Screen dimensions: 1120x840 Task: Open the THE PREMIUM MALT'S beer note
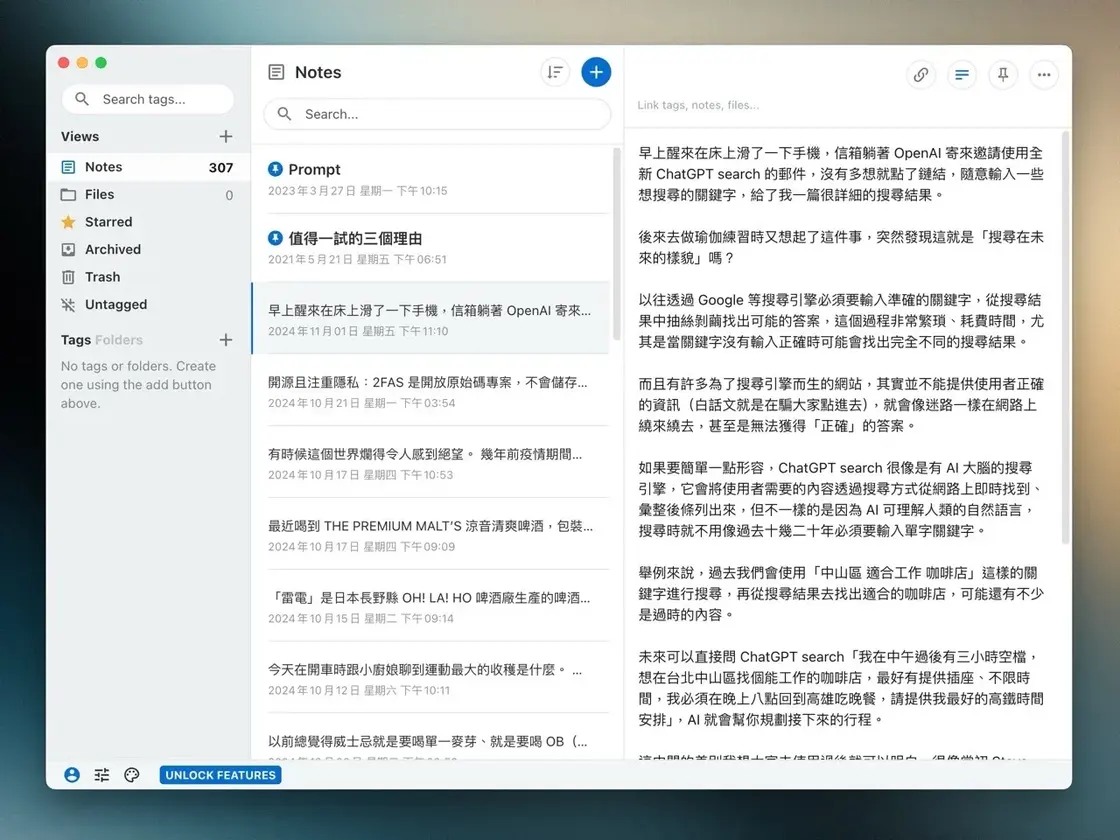[431, 534]
